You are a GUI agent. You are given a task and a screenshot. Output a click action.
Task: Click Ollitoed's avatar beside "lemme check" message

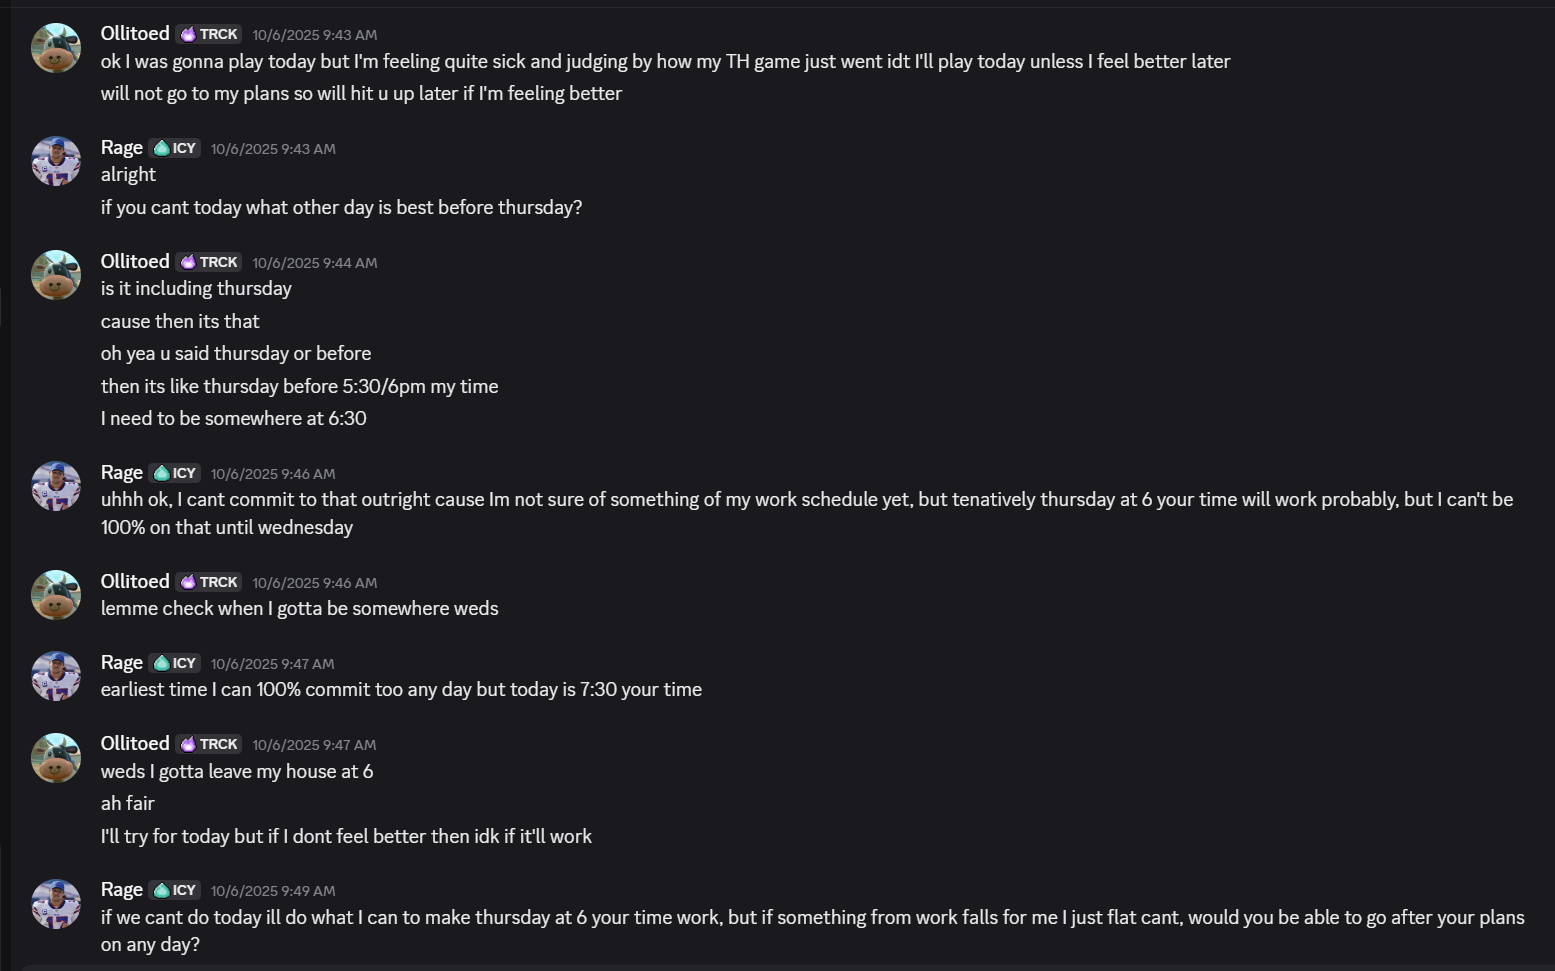pos(56,596)
